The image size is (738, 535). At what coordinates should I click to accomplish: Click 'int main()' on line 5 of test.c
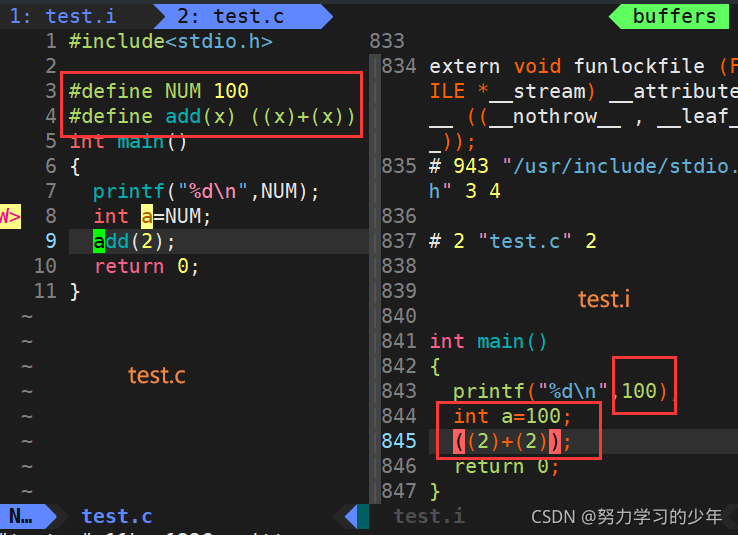coord(128,141)
